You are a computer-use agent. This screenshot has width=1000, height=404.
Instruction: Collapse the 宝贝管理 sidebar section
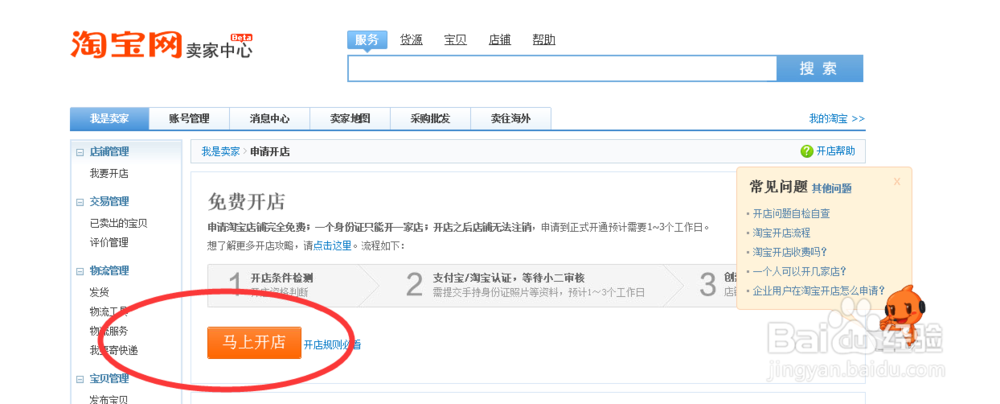(80, 379)
